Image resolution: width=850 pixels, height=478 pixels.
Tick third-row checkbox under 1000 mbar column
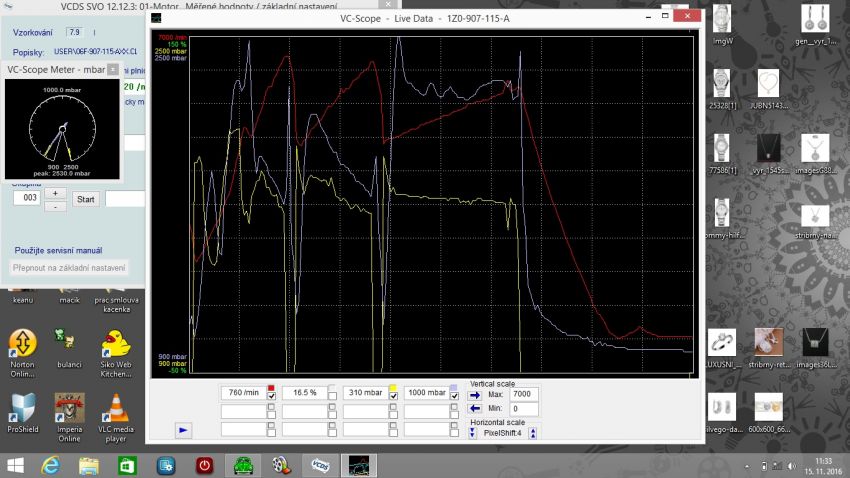[454, 432]
